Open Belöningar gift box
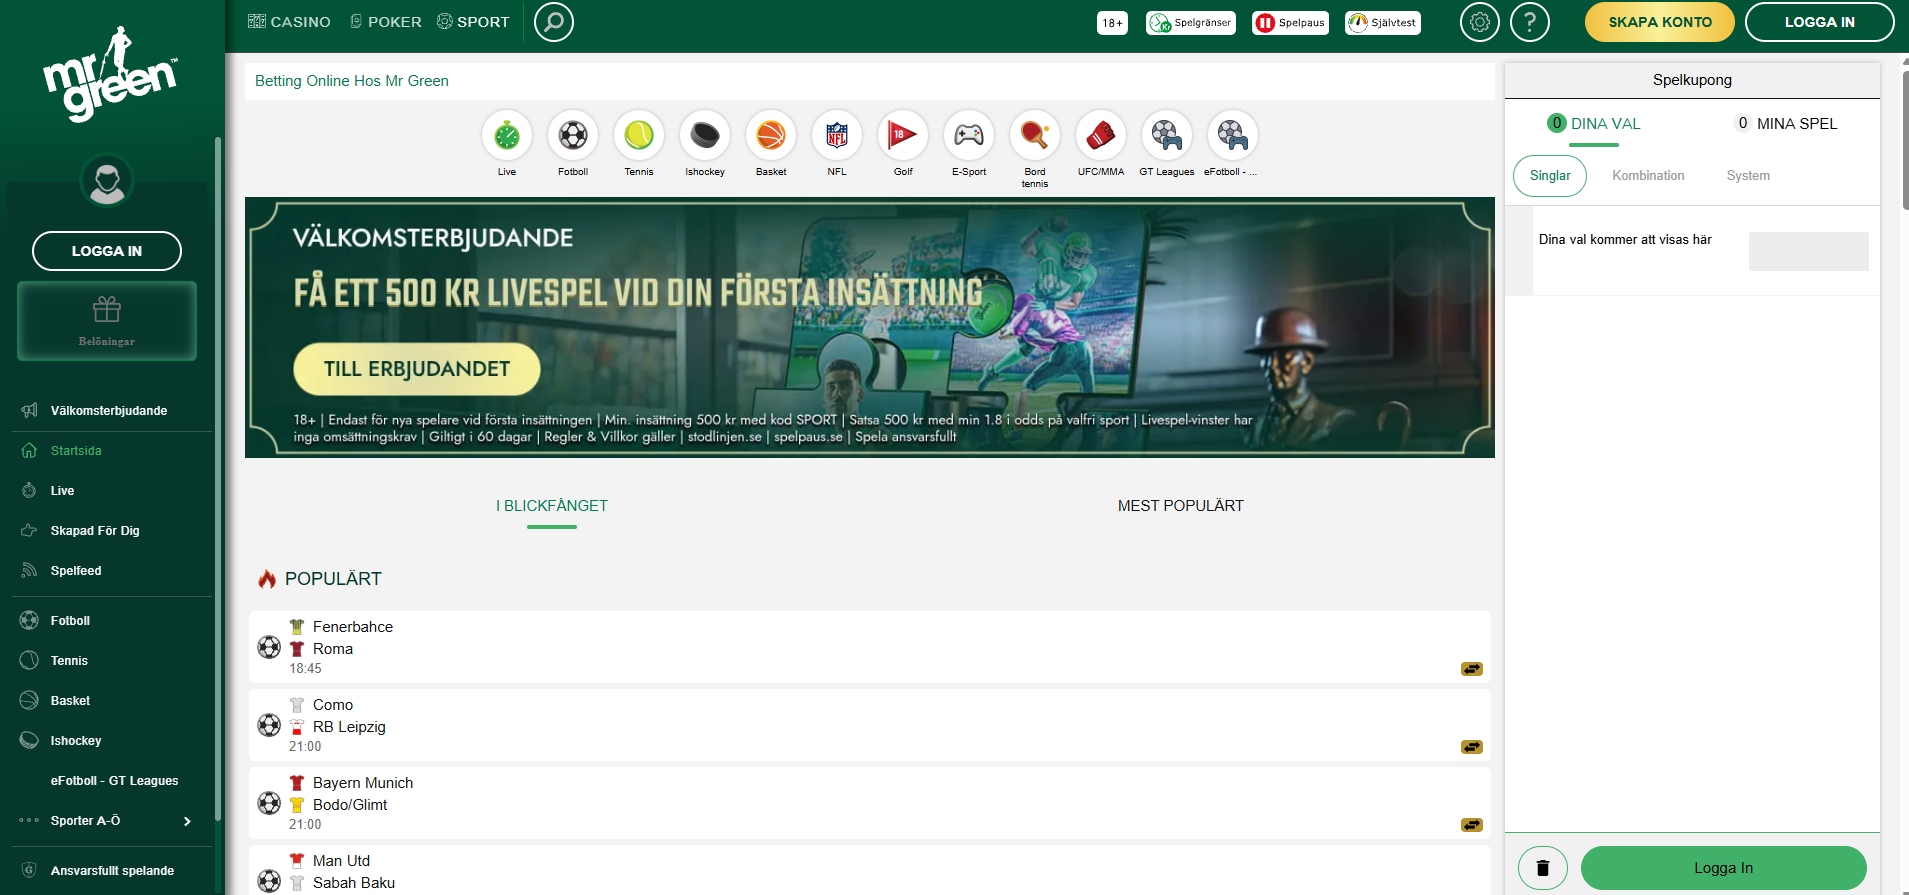 (x=107, y=321)
